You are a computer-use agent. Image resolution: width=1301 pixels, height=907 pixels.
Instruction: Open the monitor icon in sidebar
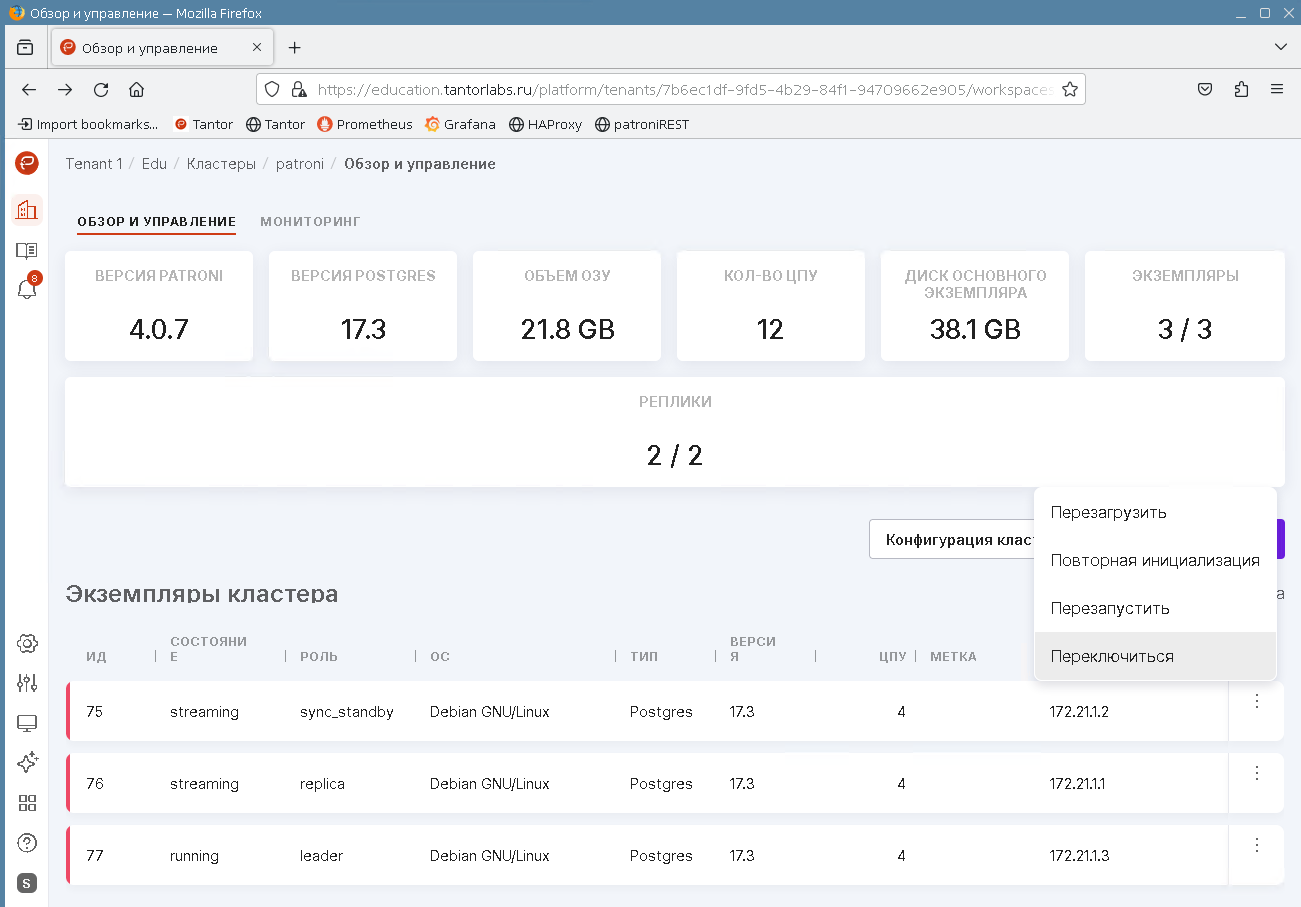click(27, 723)
